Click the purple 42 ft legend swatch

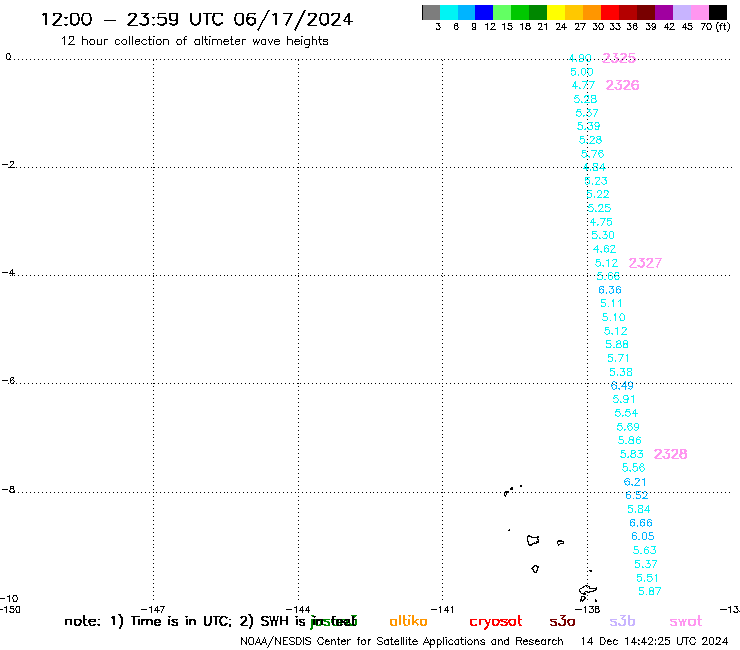tap(664, 12)
